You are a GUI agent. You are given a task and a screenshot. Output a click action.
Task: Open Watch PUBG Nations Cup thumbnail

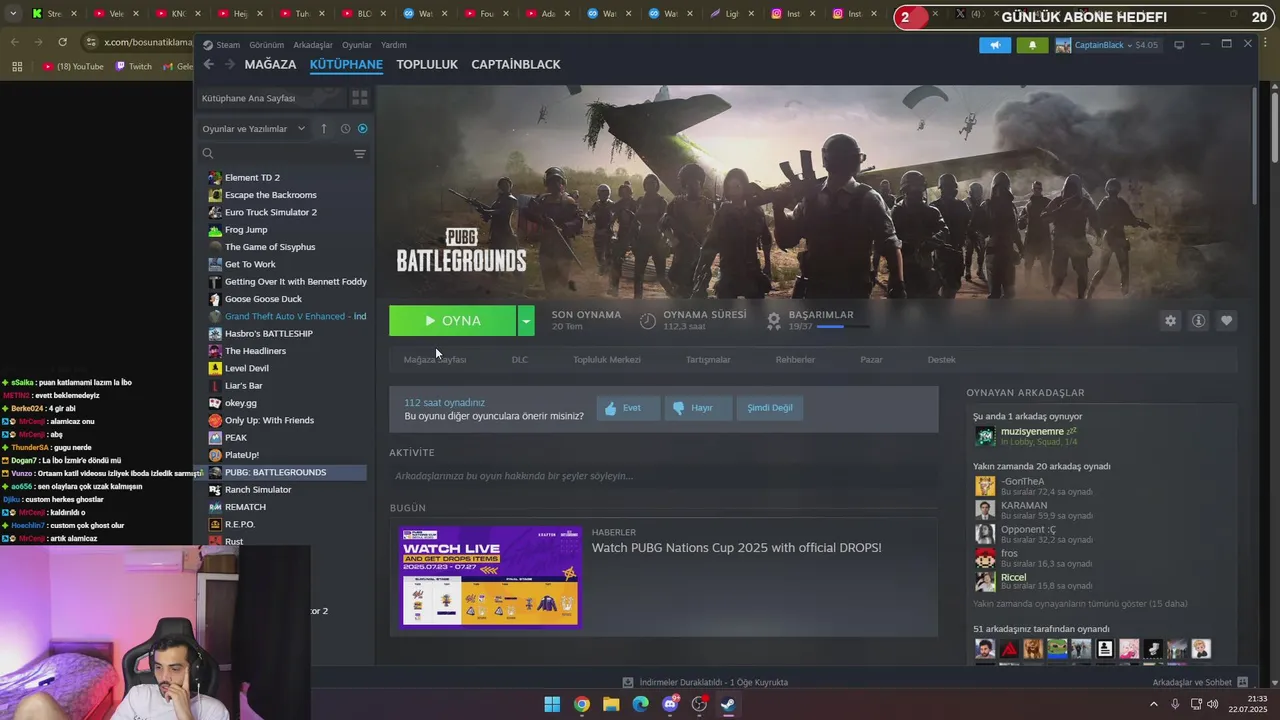point(490,577)
